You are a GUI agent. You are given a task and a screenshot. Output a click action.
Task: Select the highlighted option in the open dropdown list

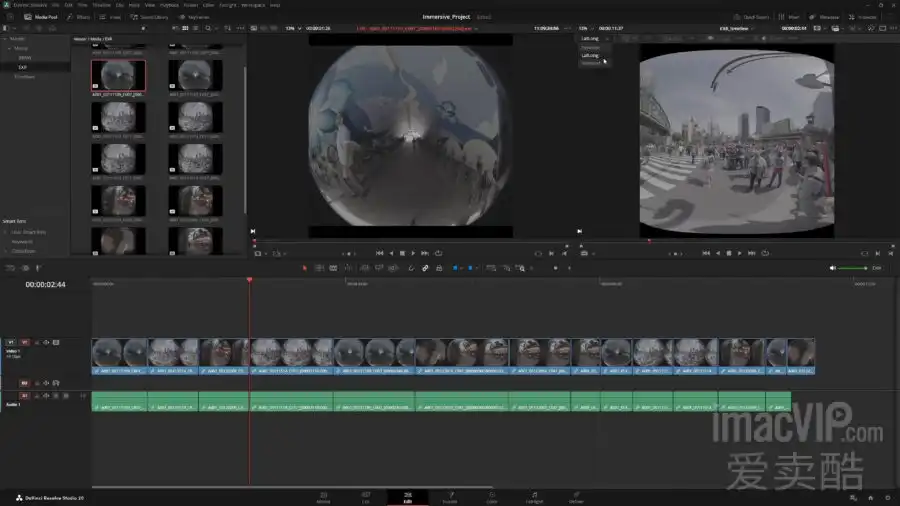coord(591,55)
